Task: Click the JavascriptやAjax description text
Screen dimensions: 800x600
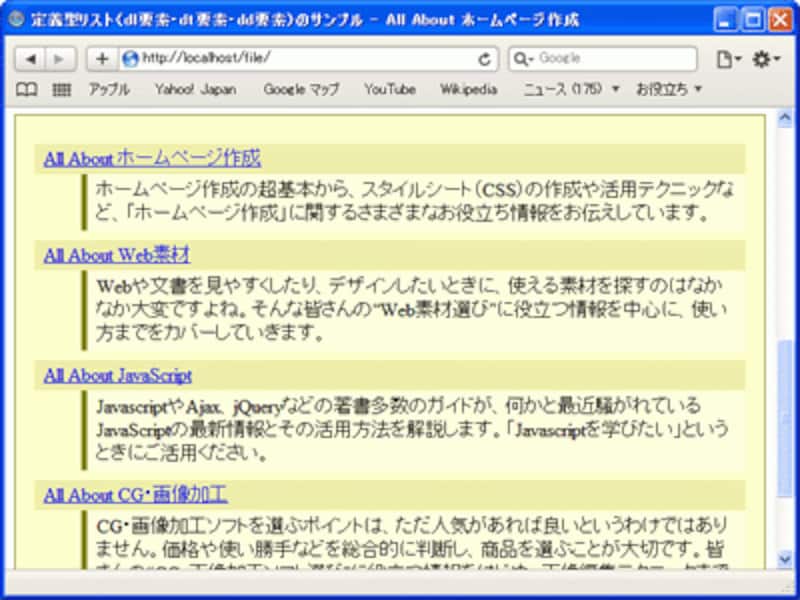Action: [x=412, y=430]
